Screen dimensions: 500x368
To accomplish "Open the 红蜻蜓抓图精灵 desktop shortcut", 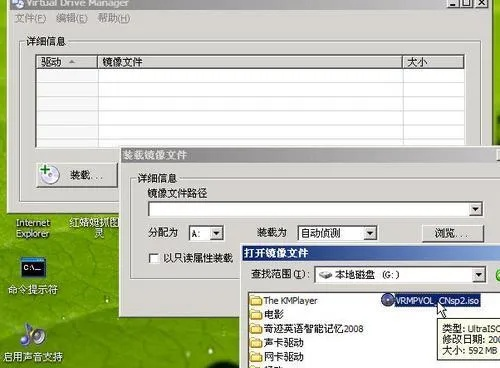I will click(x=94, y=228).
